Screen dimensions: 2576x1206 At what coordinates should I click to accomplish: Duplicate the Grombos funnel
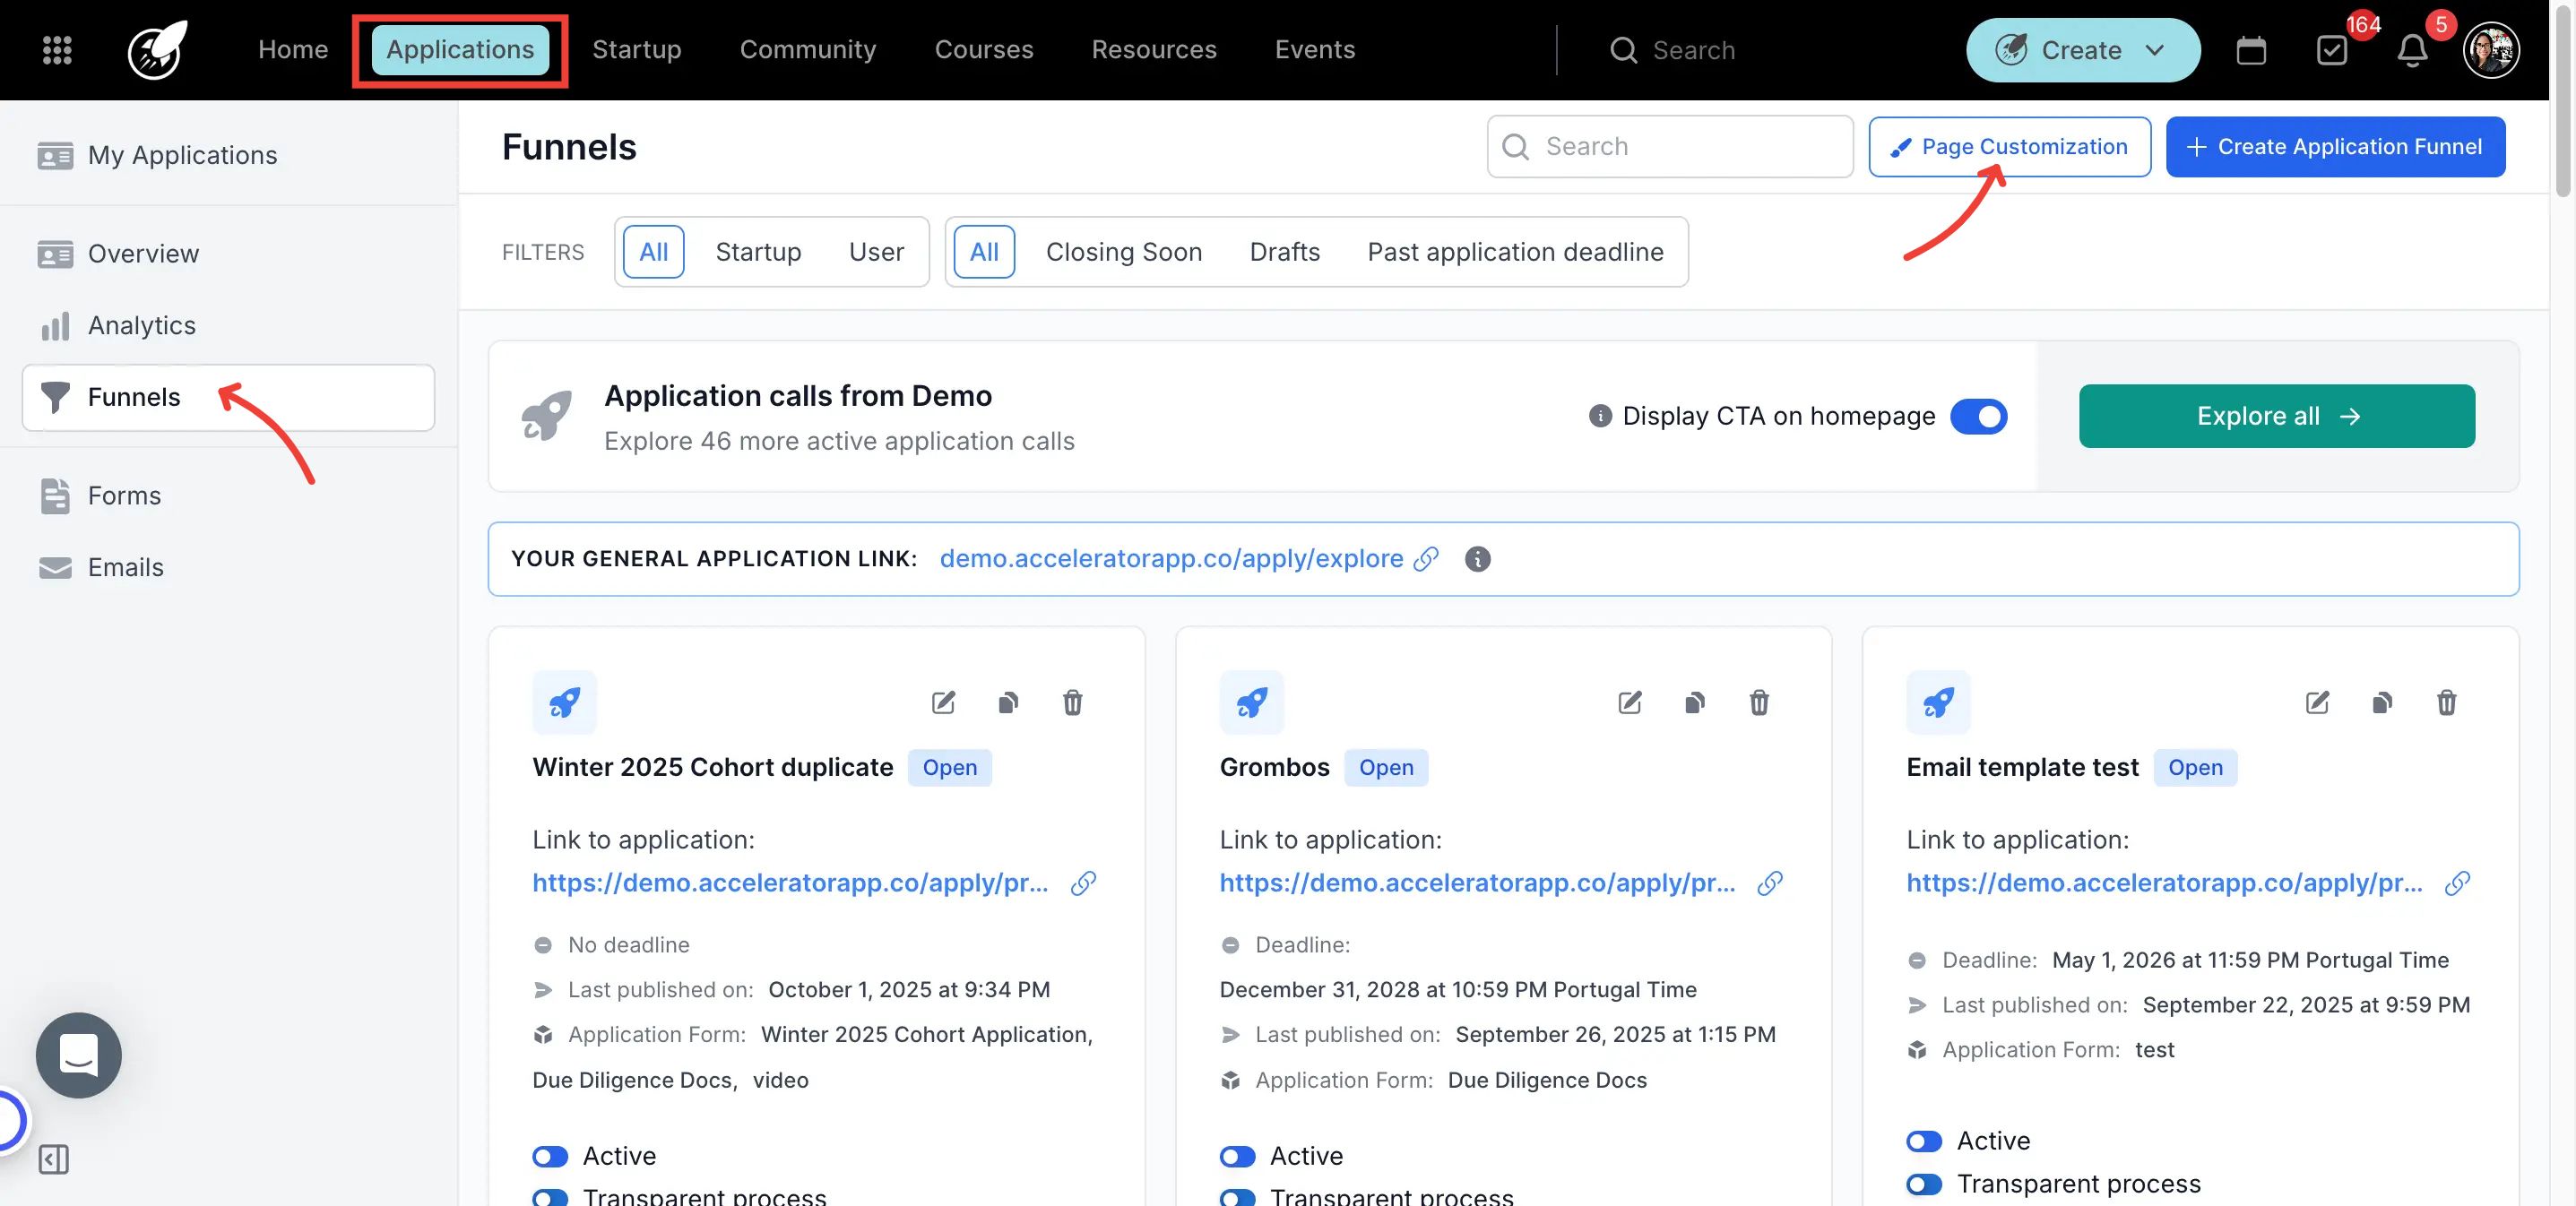pos(1694,702)
